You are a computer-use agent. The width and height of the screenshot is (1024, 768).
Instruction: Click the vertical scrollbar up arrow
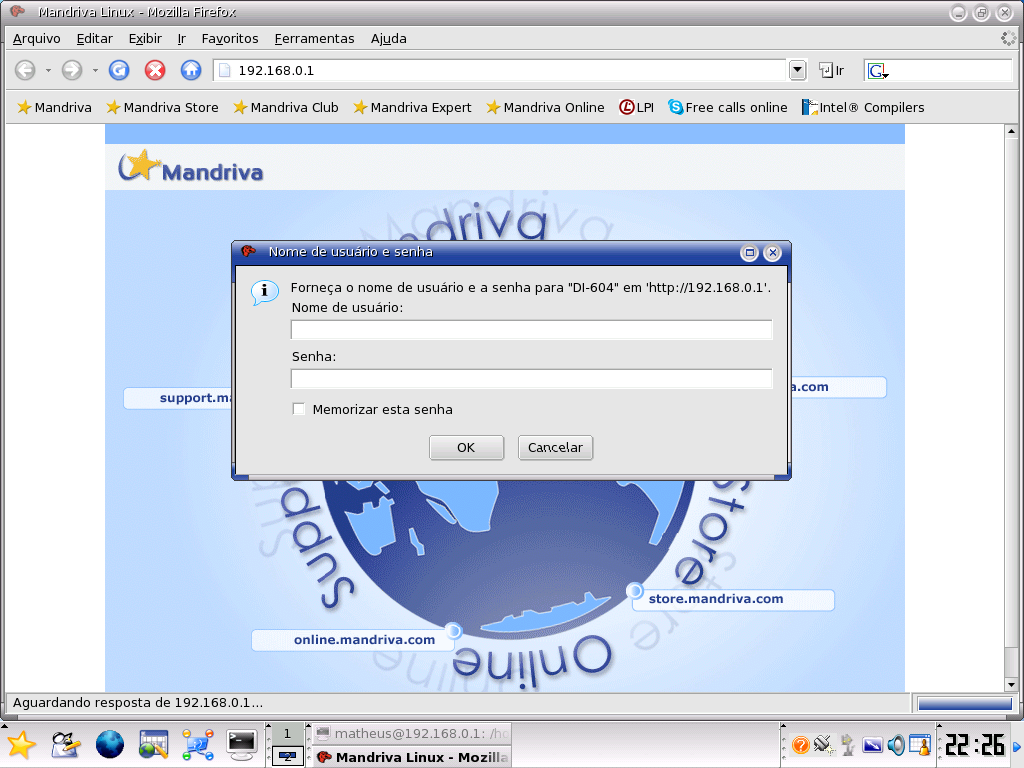pyautogui.click(x=1012, y=131)
